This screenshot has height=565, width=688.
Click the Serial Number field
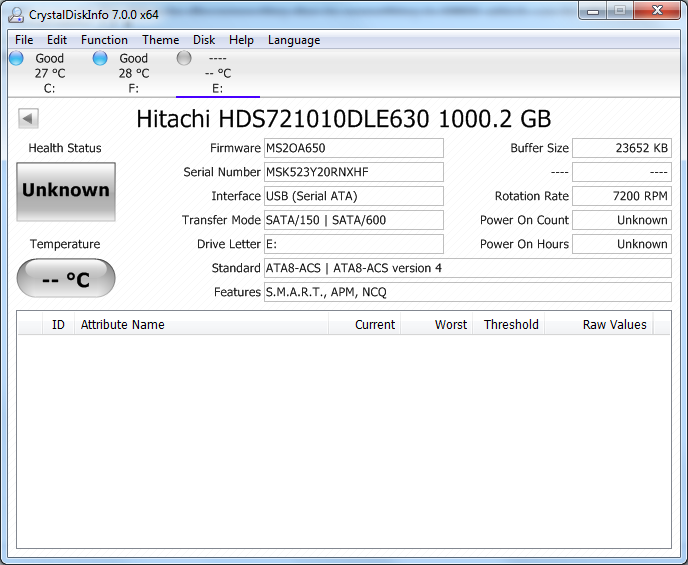coord(354,172)
